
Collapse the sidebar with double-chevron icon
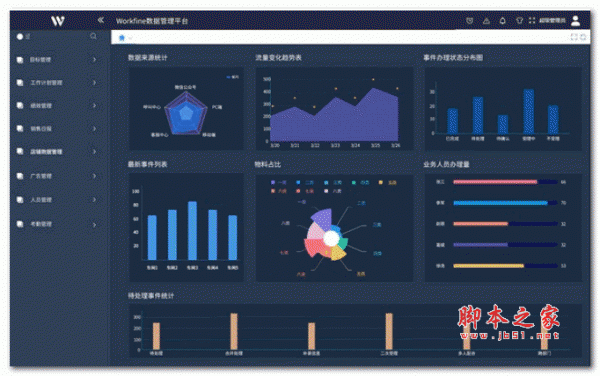(x=101, y=20)
